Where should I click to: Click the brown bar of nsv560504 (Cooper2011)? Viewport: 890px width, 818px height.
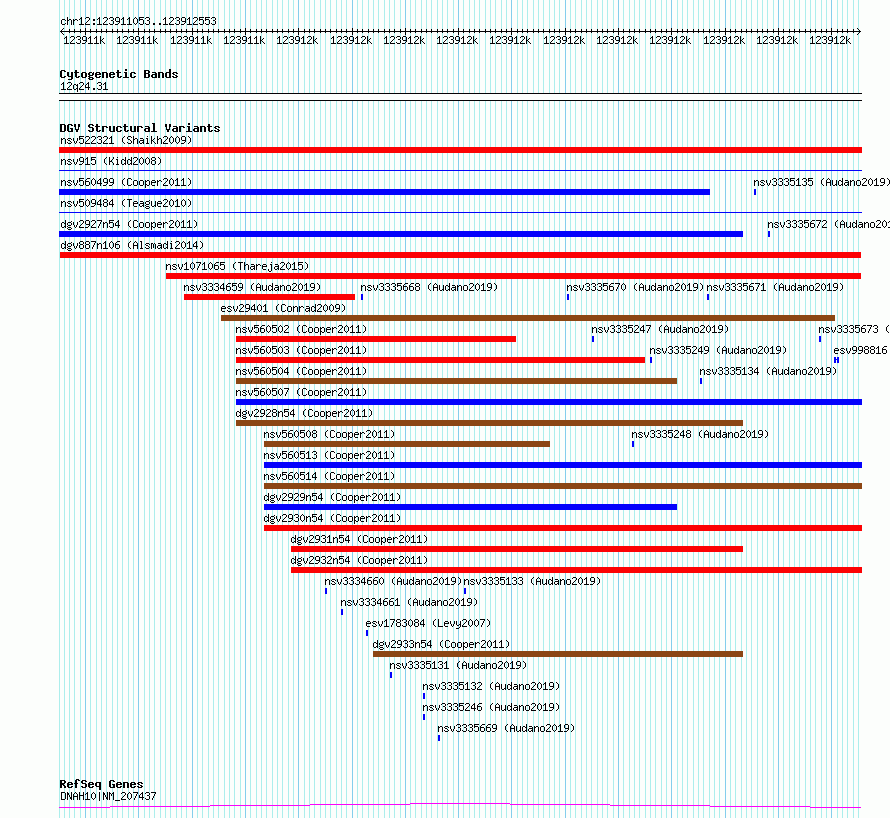coord(456,381)
